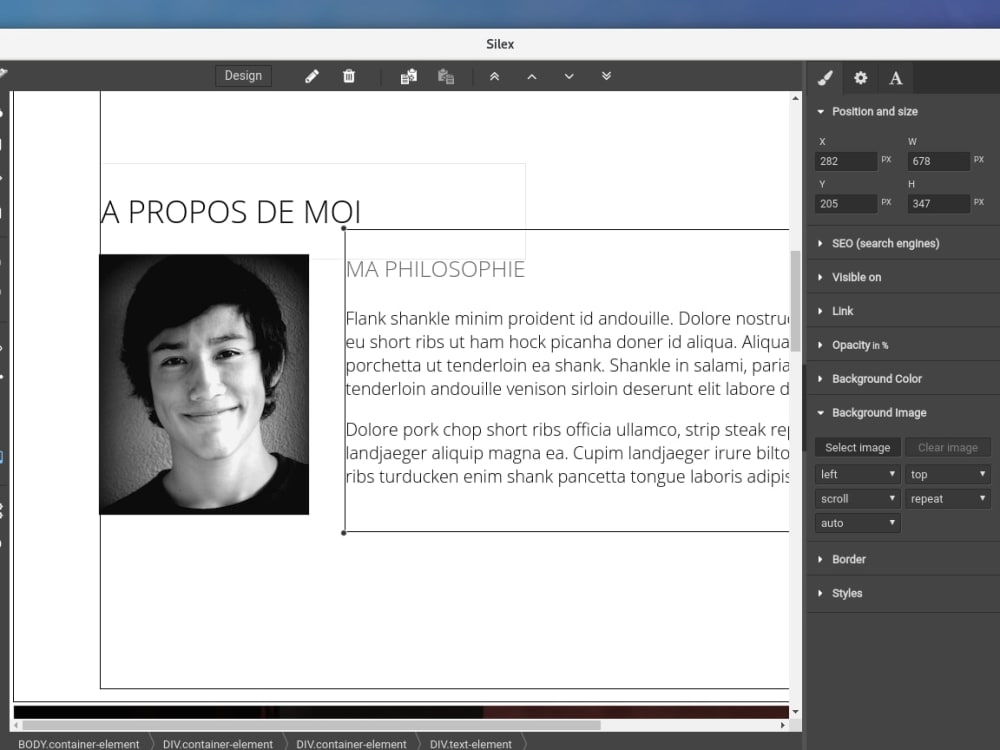Click the horizontal scrollbar thumb below canvas

pos(311,725)
